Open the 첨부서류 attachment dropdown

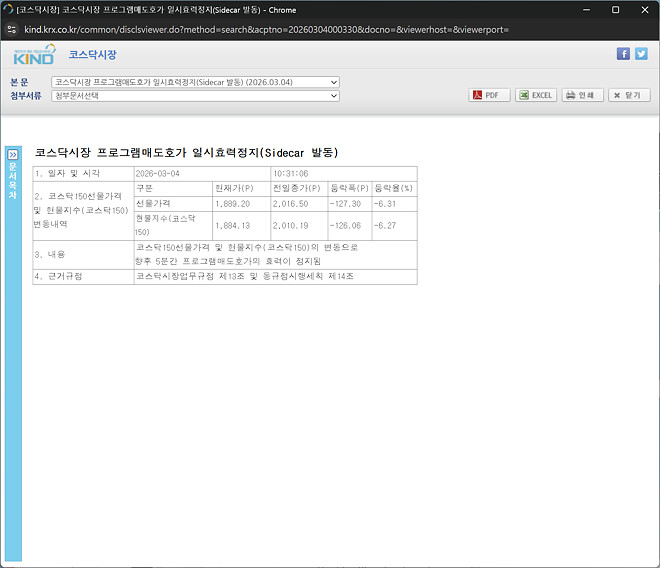point(196,96)
